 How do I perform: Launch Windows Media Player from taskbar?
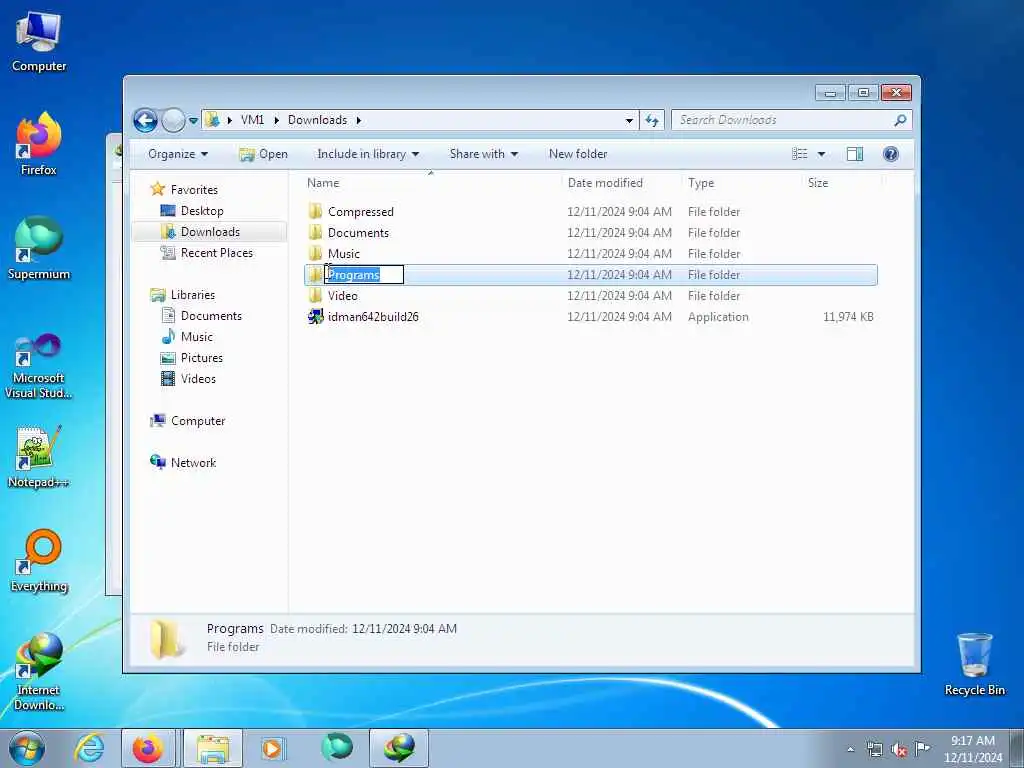[x=272, y=748]
